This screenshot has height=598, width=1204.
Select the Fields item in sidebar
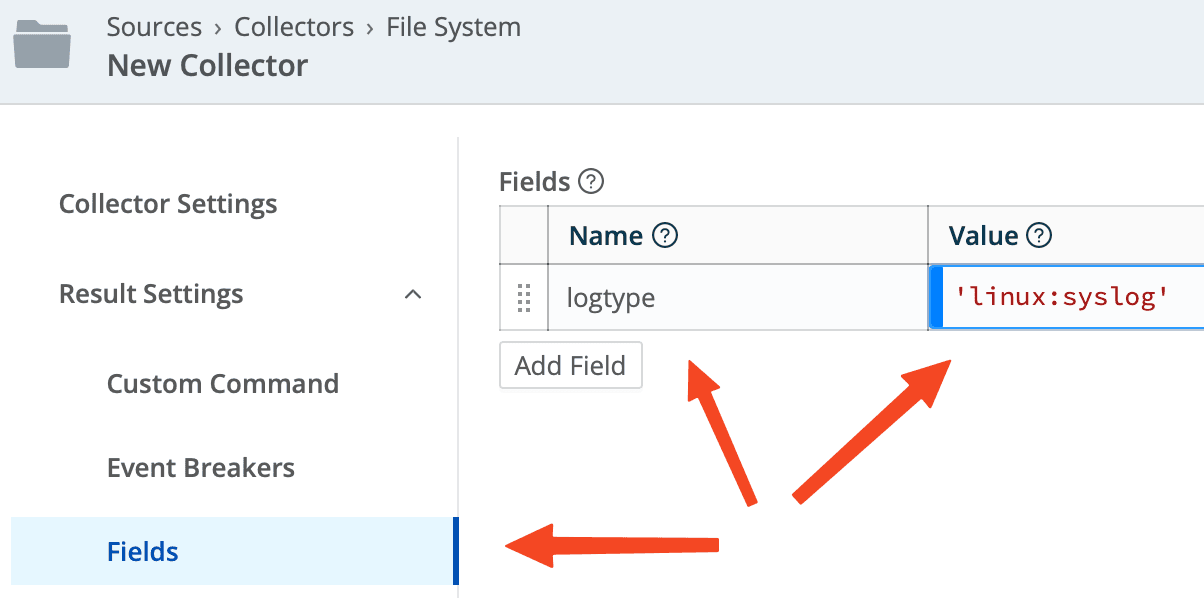point(143,551)
